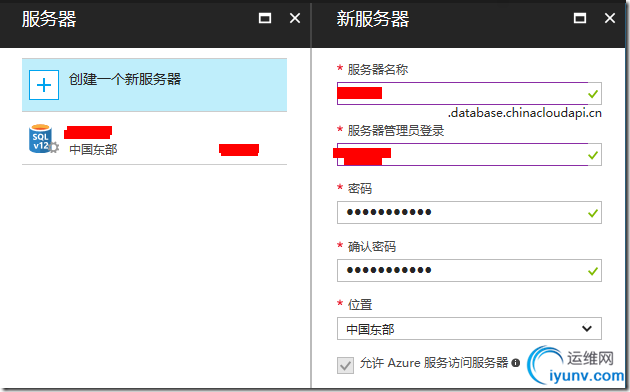Screen dimensions: 630x392
Task: Select 创建一个新服务器 option
Action: [x=154, y=85]
